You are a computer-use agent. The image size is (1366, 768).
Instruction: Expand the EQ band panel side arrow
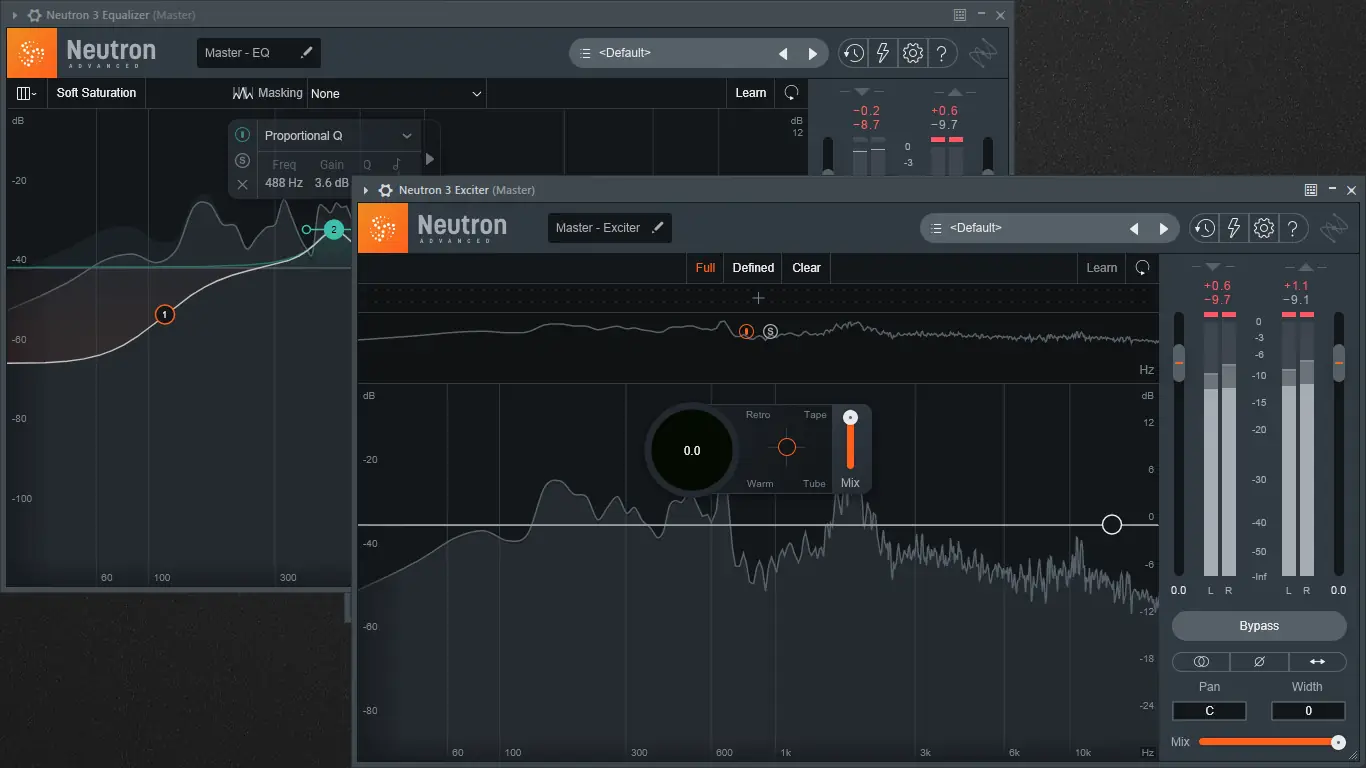430,159
